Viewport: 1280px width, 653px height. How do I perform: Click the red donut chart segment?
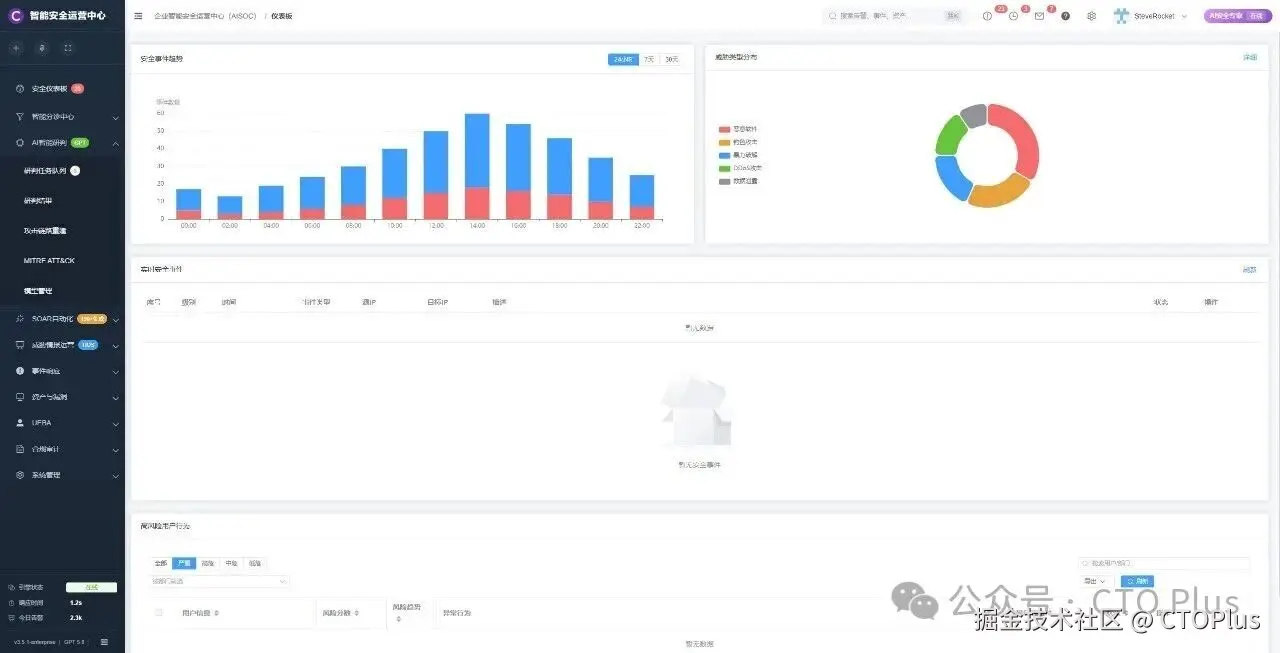[x=1019, y=137]
